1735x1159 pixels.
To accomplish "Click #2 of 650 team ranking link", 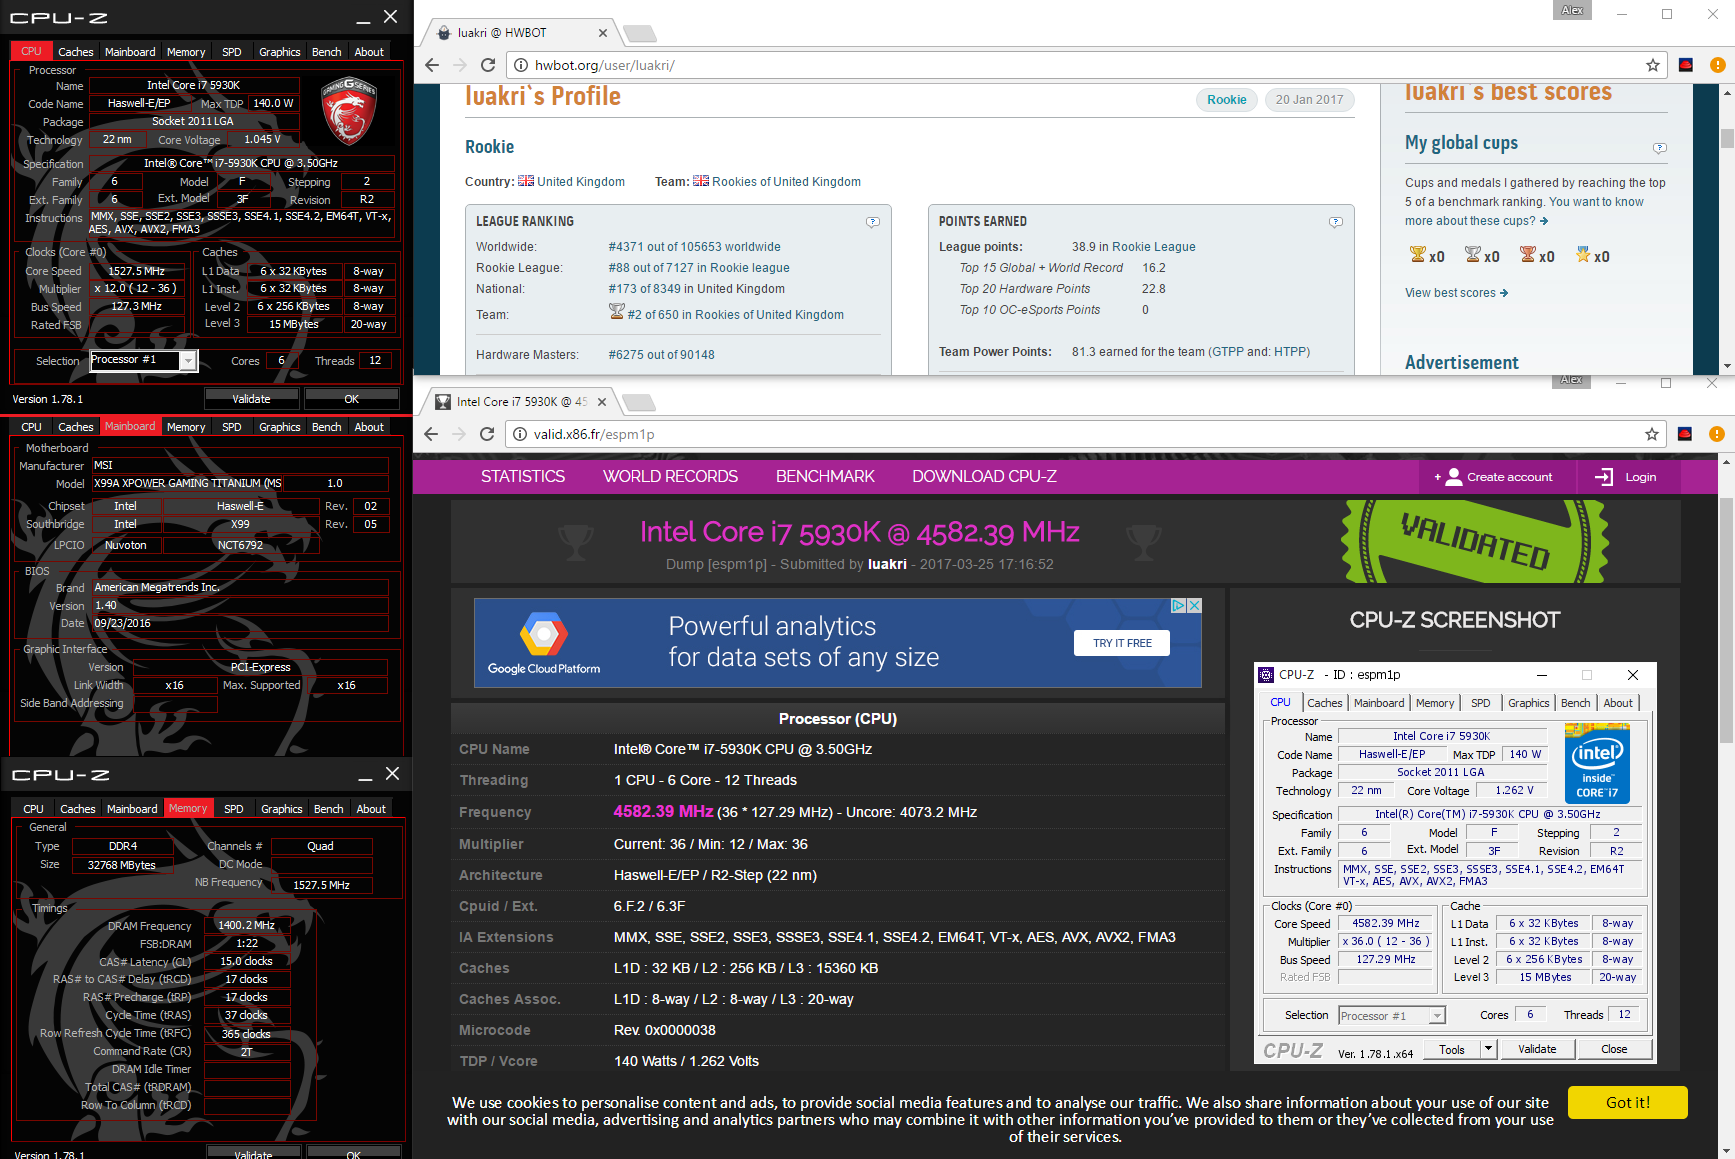I will point(735,315).
